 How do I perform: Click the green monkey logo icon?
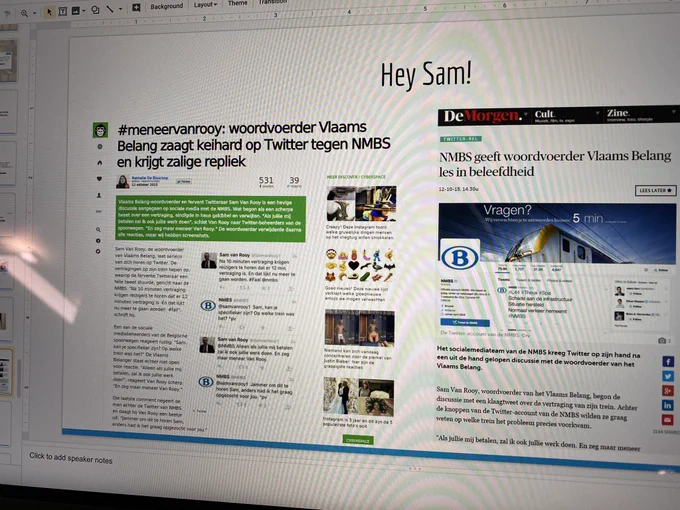[101, 130]
